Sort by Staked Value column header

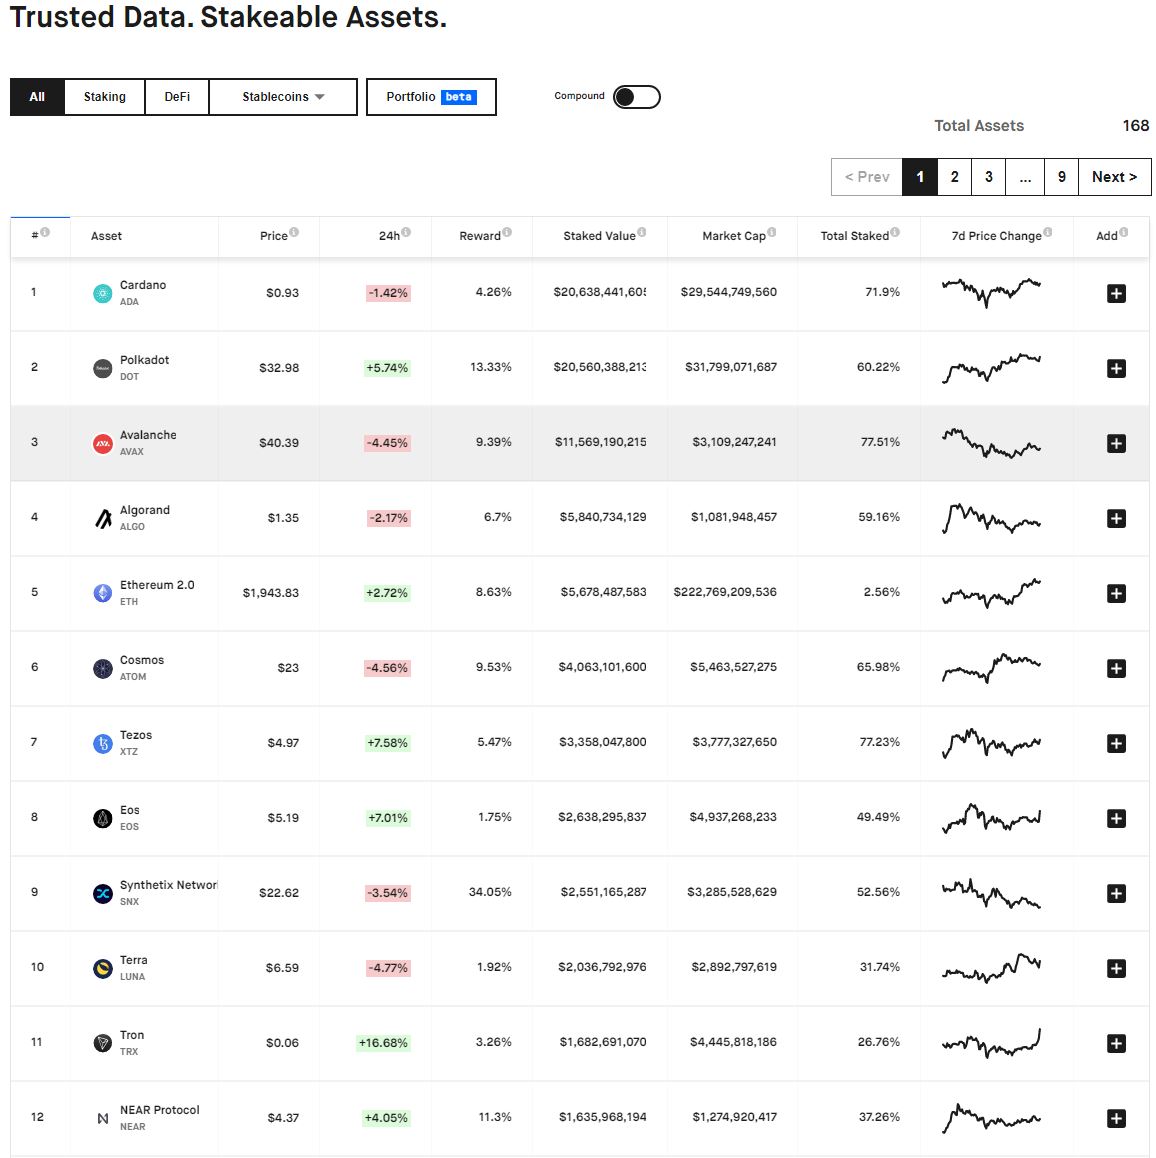(599, 236)
